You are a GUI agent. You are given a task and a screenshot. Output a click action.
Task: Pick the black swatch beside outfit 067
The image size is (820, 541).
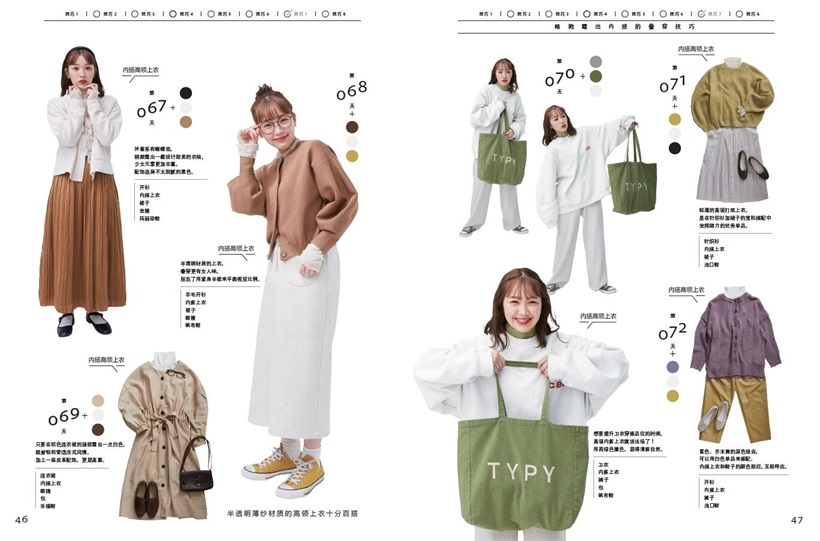[x=186, y=93]
